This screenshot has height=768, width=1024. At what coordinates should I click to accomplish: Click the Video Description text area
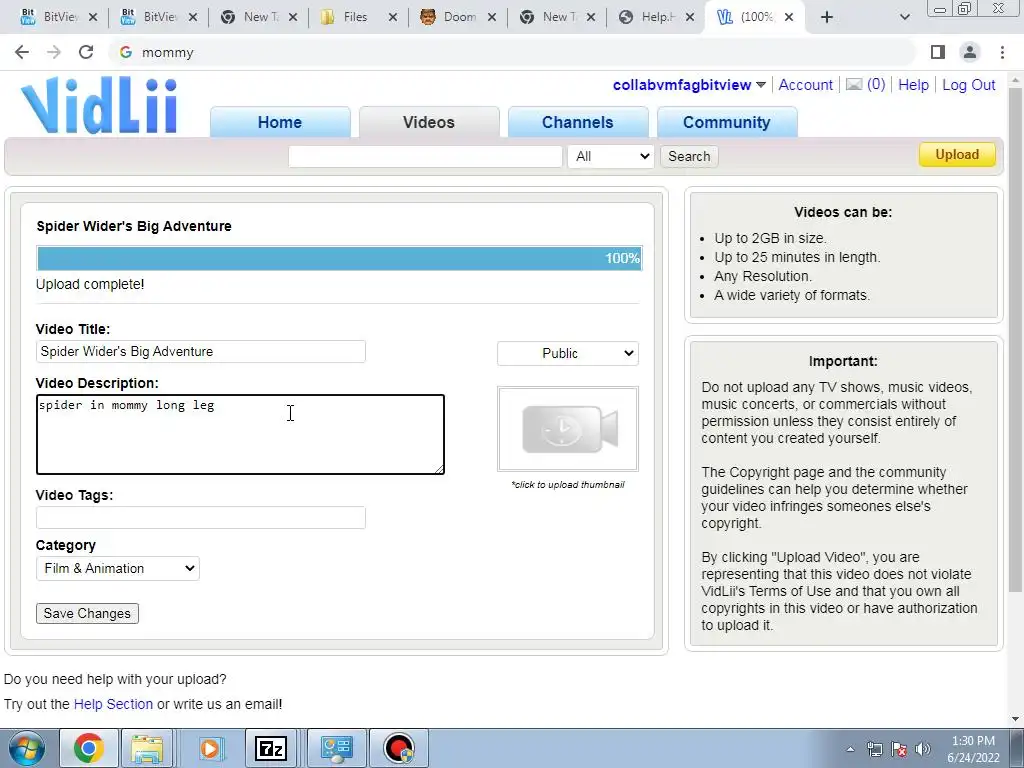pyautogui.click(x=240, y=434)
